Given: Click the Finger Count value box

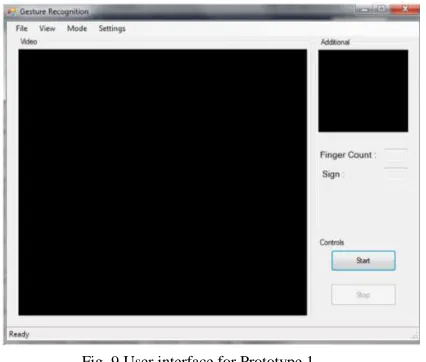Looking at the screenshot, I should (396, 155).
